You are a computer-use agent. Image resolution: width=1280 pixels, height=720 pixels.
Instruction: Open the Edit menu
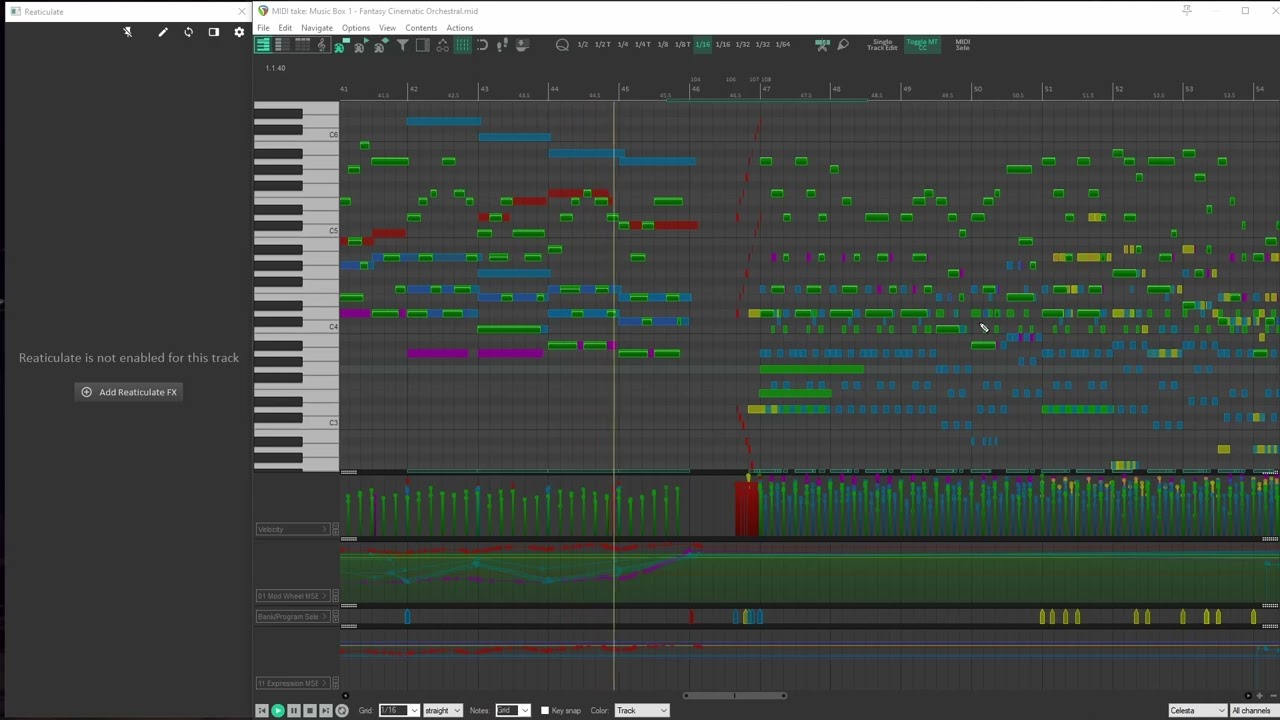(285, 28)
